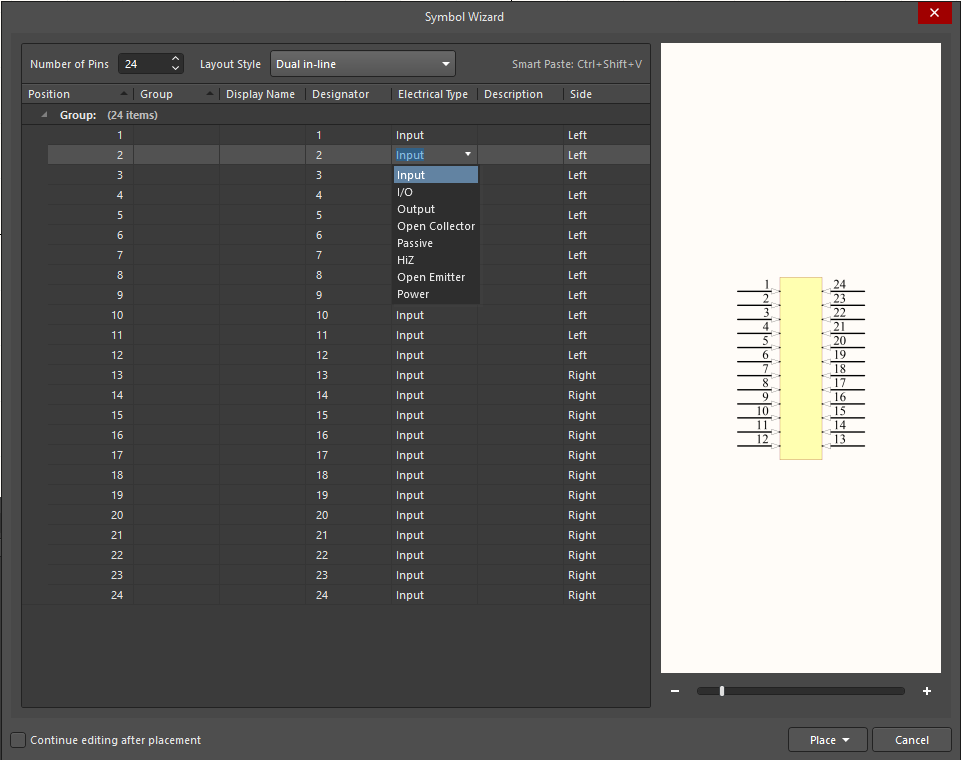Click the Designator cell of pin 8
Screen dimensions: 961x760
click(x=349, y=275)
